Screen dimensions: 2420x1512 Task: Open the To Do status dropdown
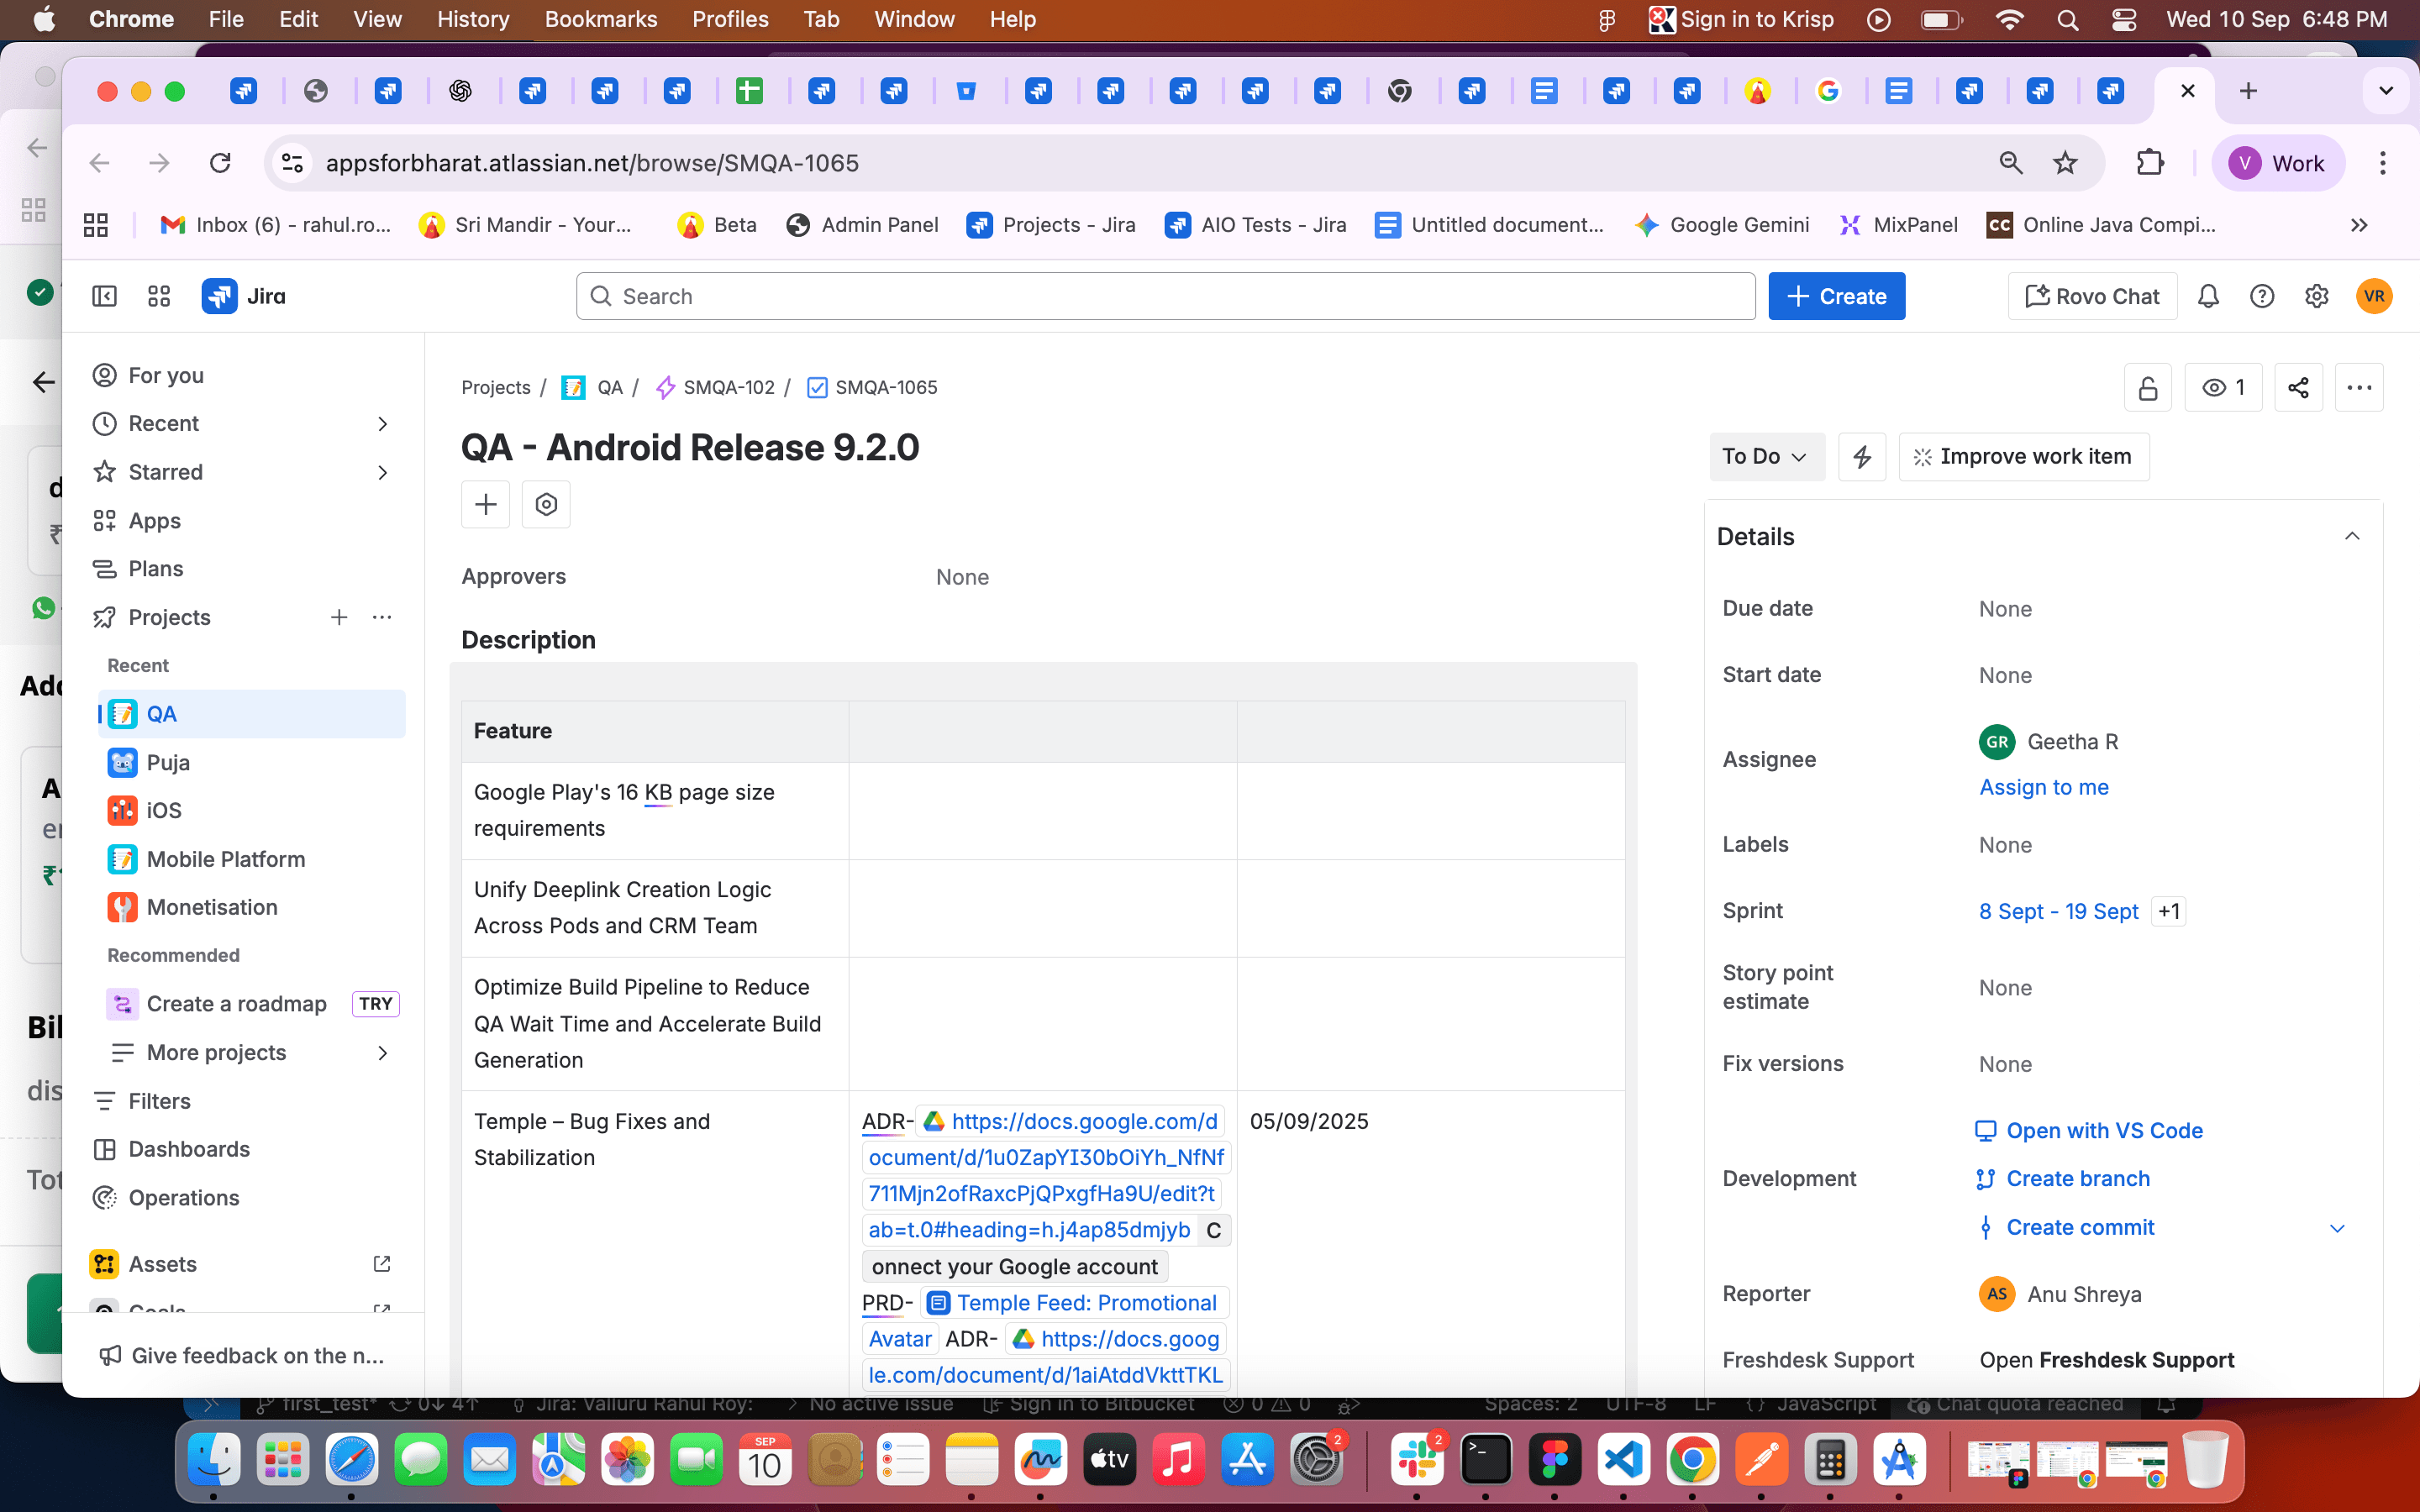click(1765, 457)
